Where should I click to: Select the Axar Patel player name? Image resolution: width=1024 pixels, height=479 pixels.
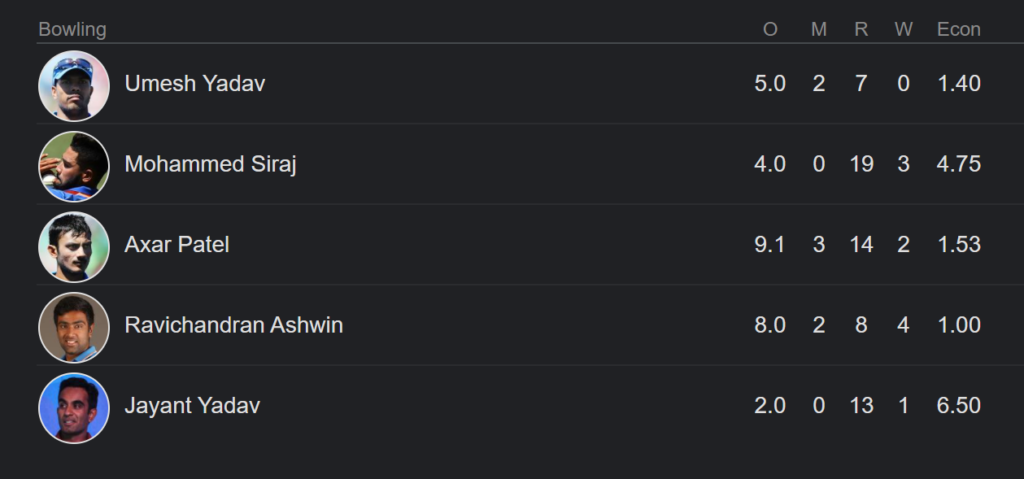pyautogui.click(x=177, y=244)
